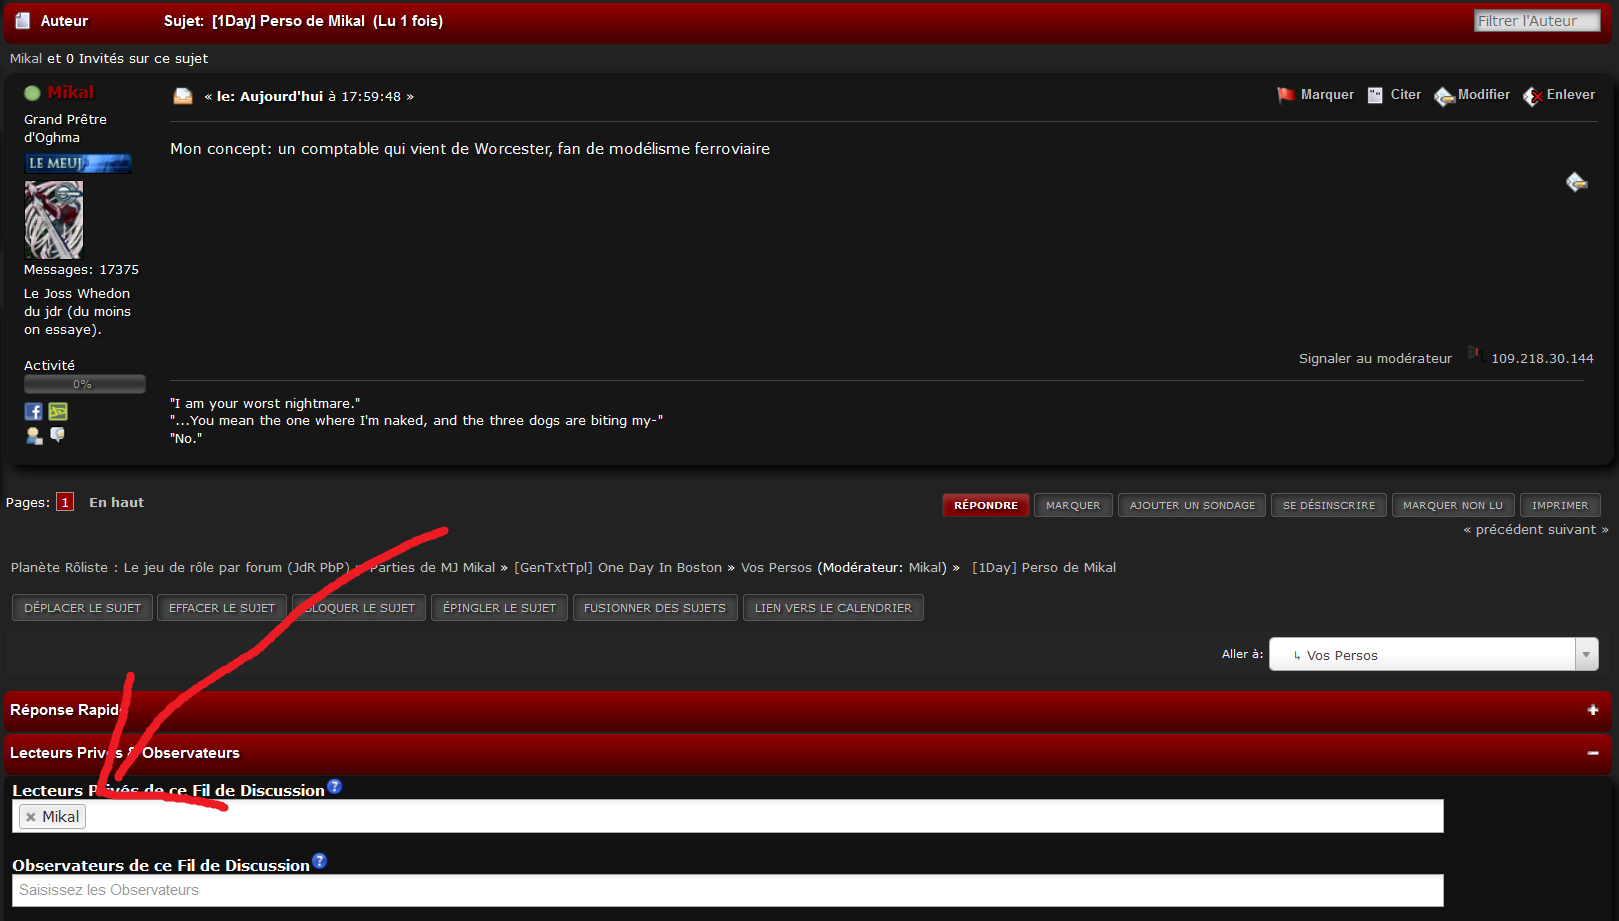Open the Vos Persos breadcrumb link

(776, 568)
